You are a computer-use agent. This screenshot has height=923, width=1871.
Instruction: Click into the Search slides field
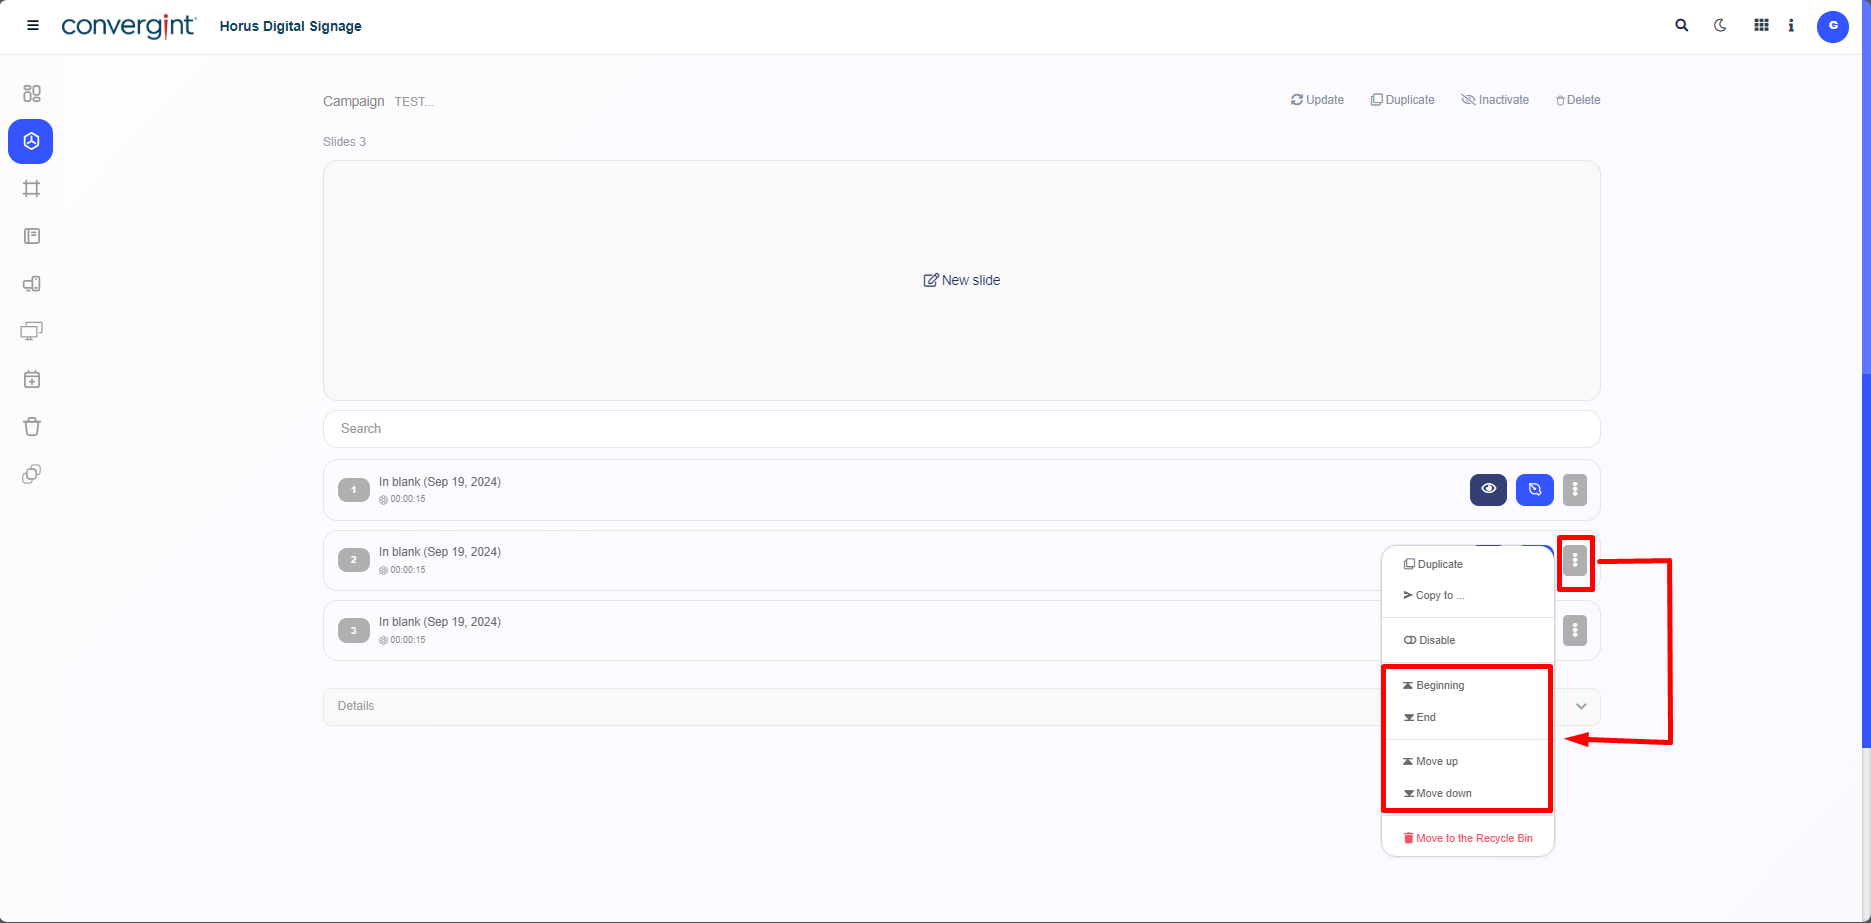coord(960,429)
